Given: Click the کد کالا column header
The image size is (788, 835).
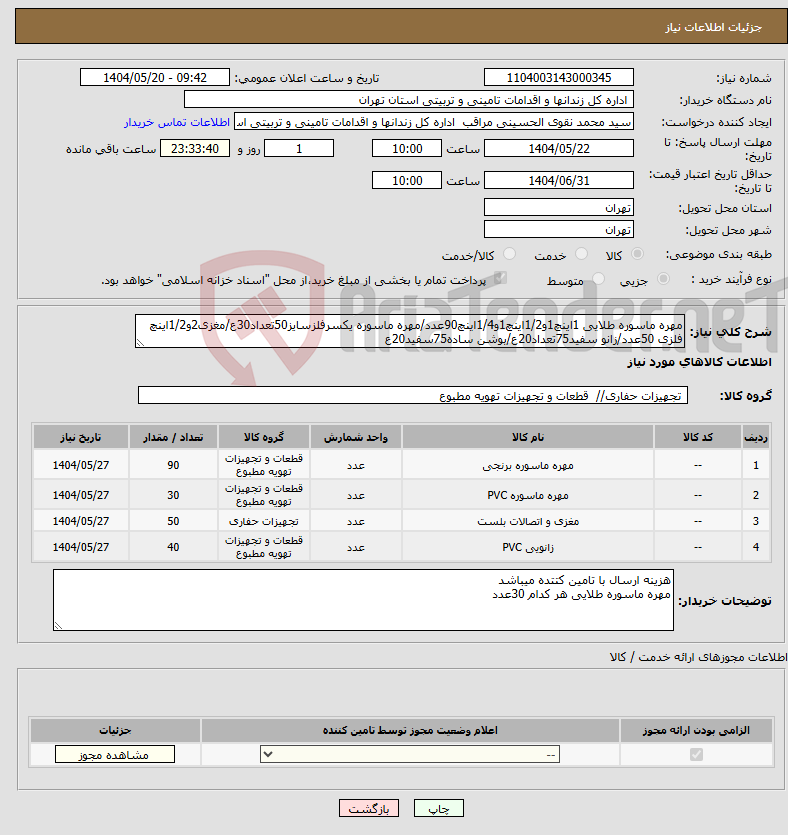Looking at the screenshot, I should click(x=697, y=437).
